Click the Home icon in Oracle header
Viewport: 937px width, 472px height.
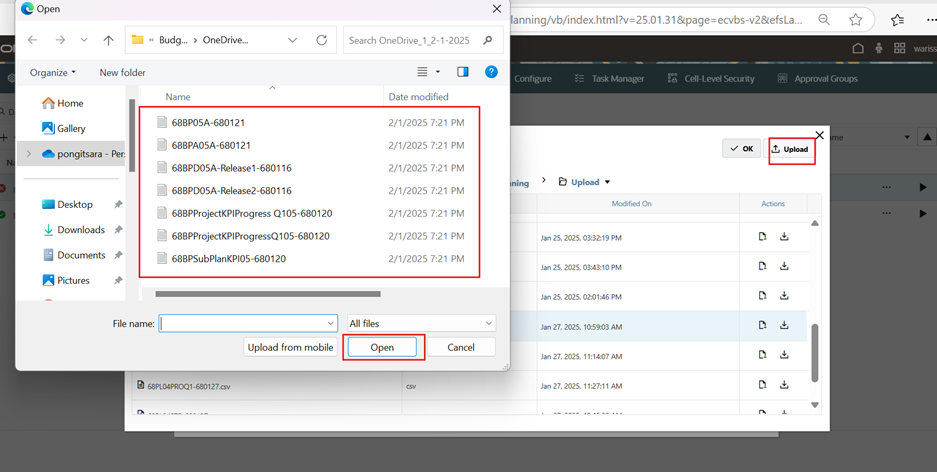[858, 48]
